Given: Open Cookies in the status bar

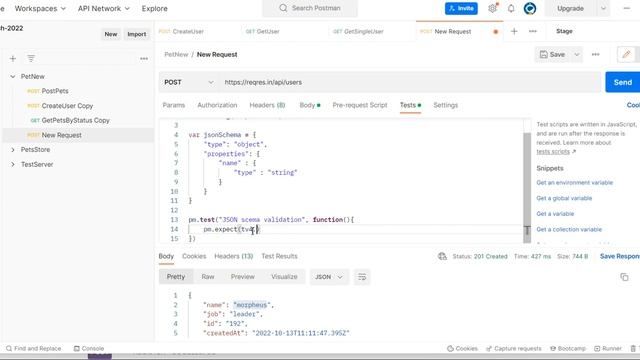Looking at the screenshot, I should point(462,349).
